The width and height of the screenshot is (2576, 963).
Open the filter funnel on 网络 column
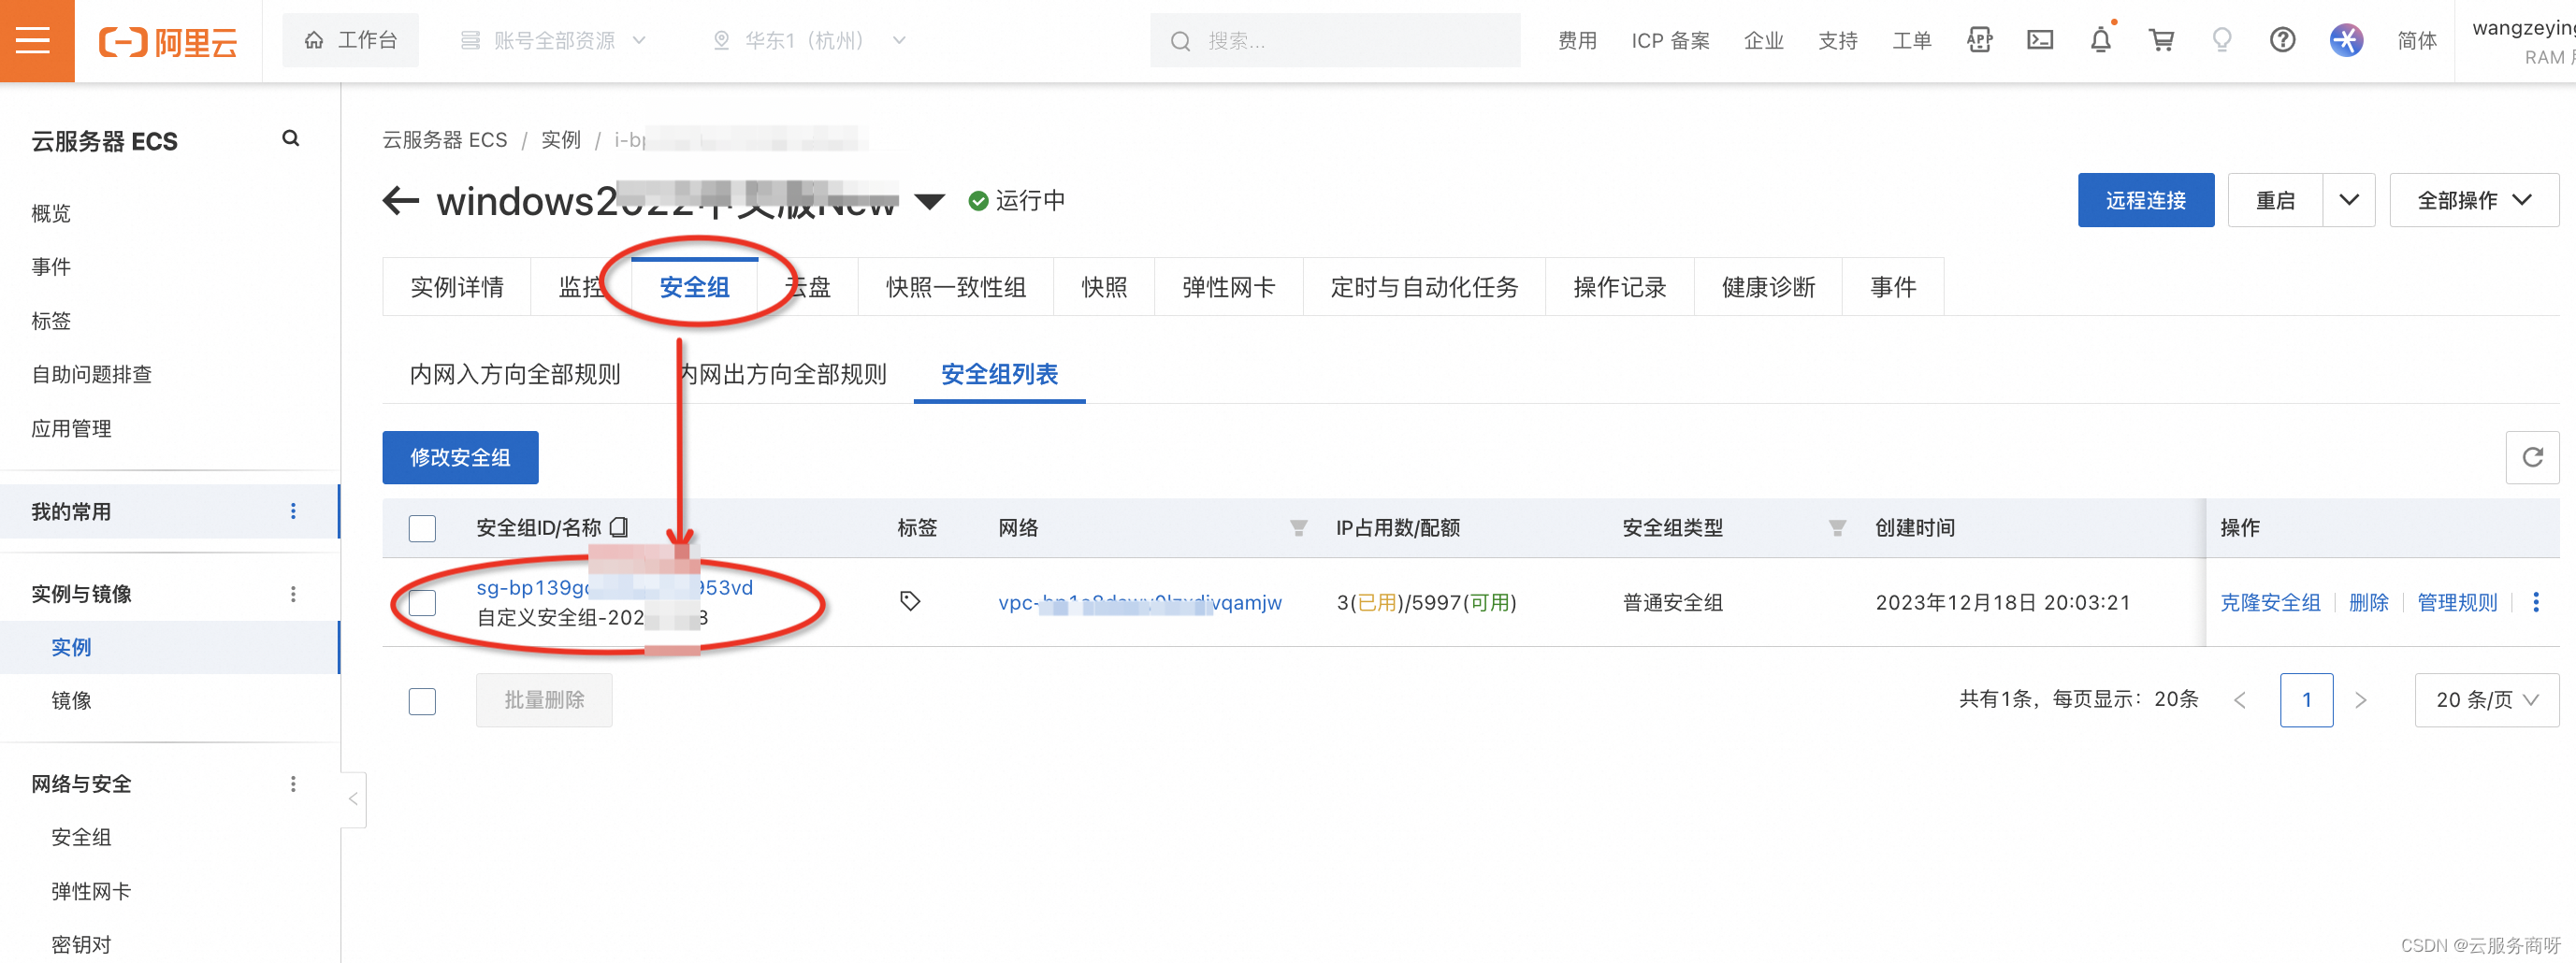point(1298,528)
